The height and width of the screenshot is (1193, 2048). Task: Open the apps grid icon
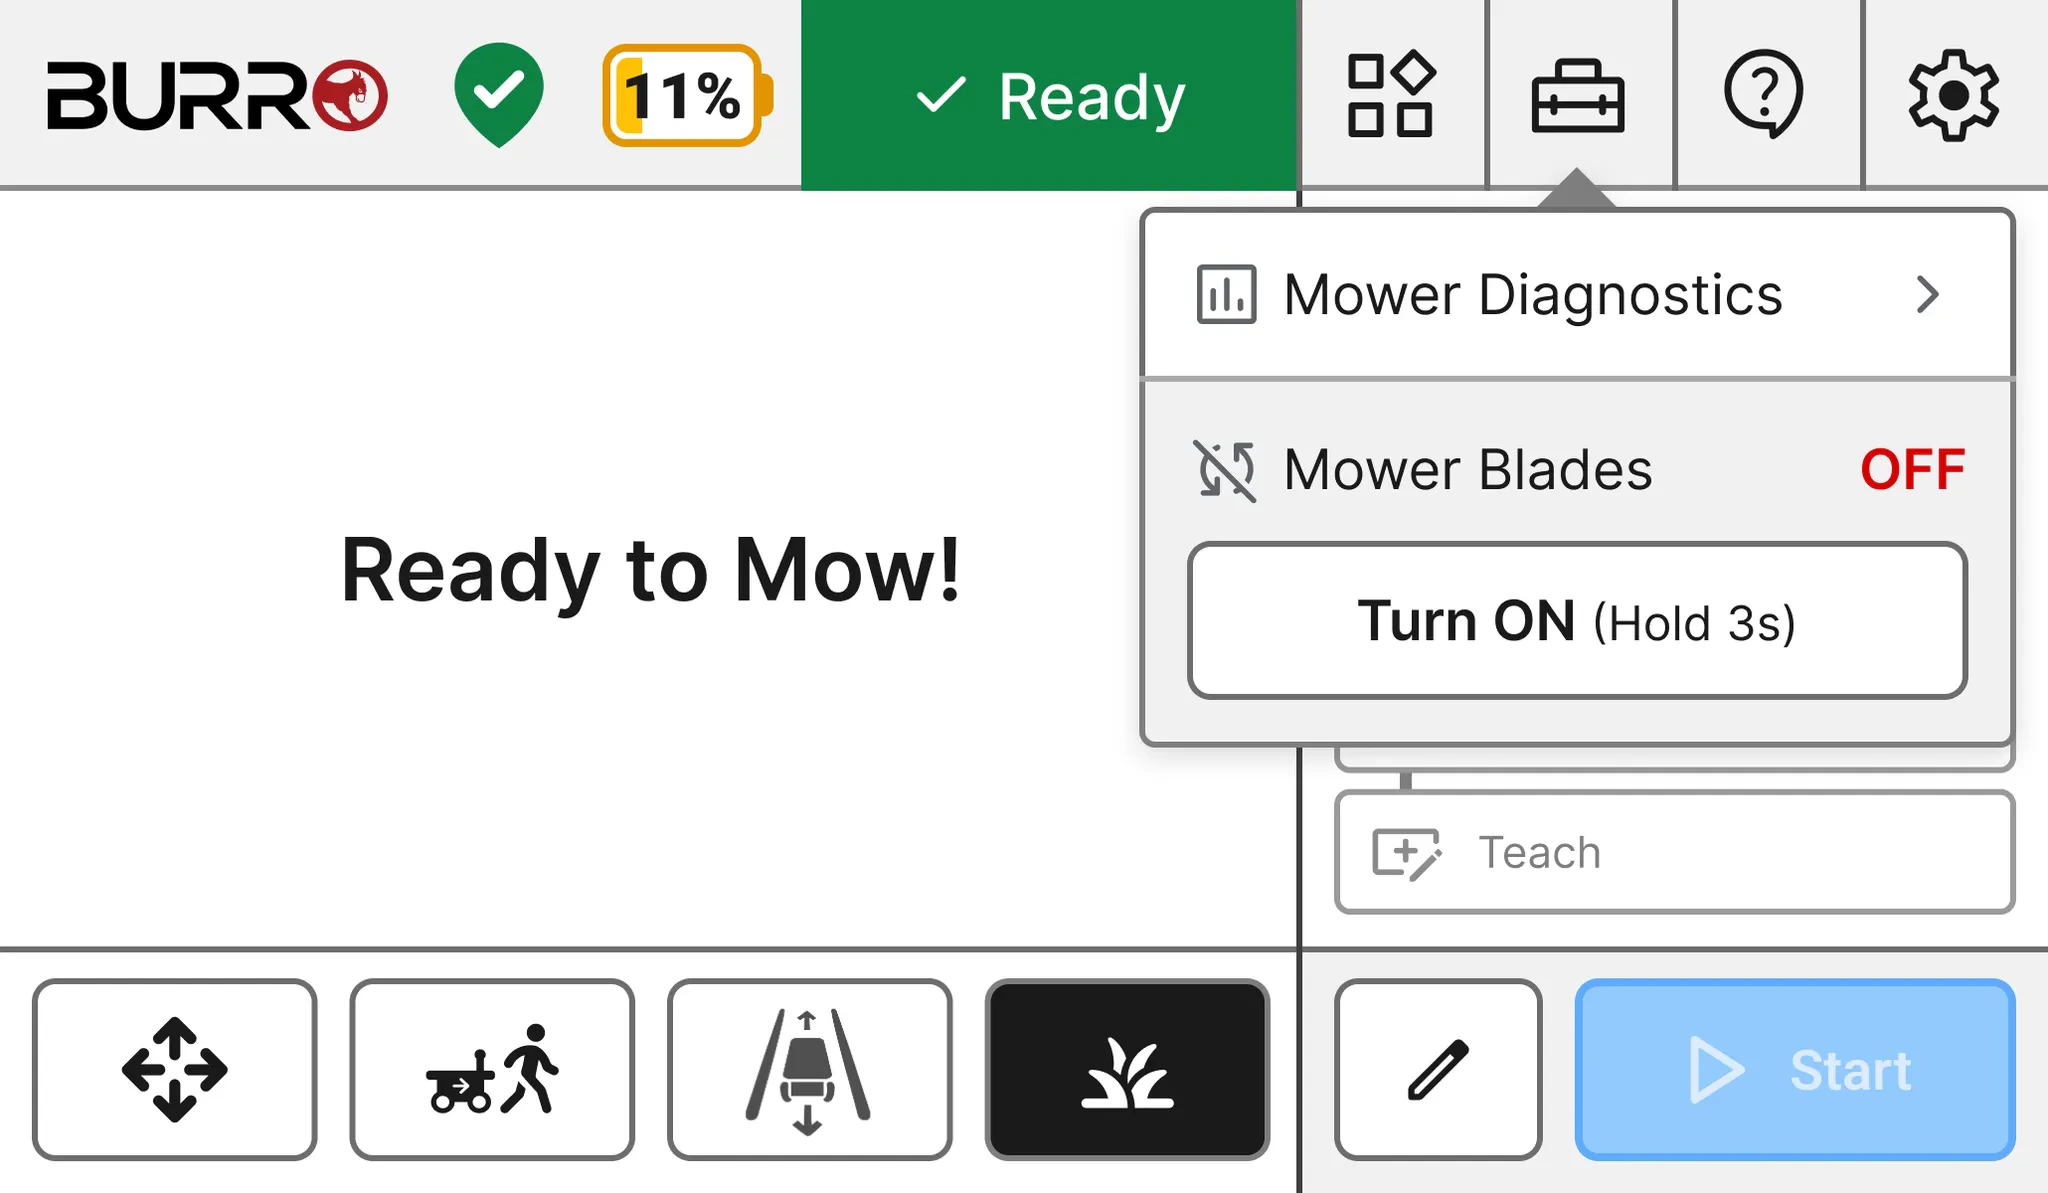(1390, 94)
